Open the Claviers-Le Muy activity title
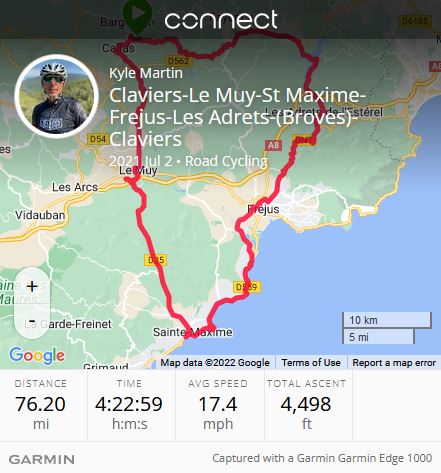 (x=237, y=117)
